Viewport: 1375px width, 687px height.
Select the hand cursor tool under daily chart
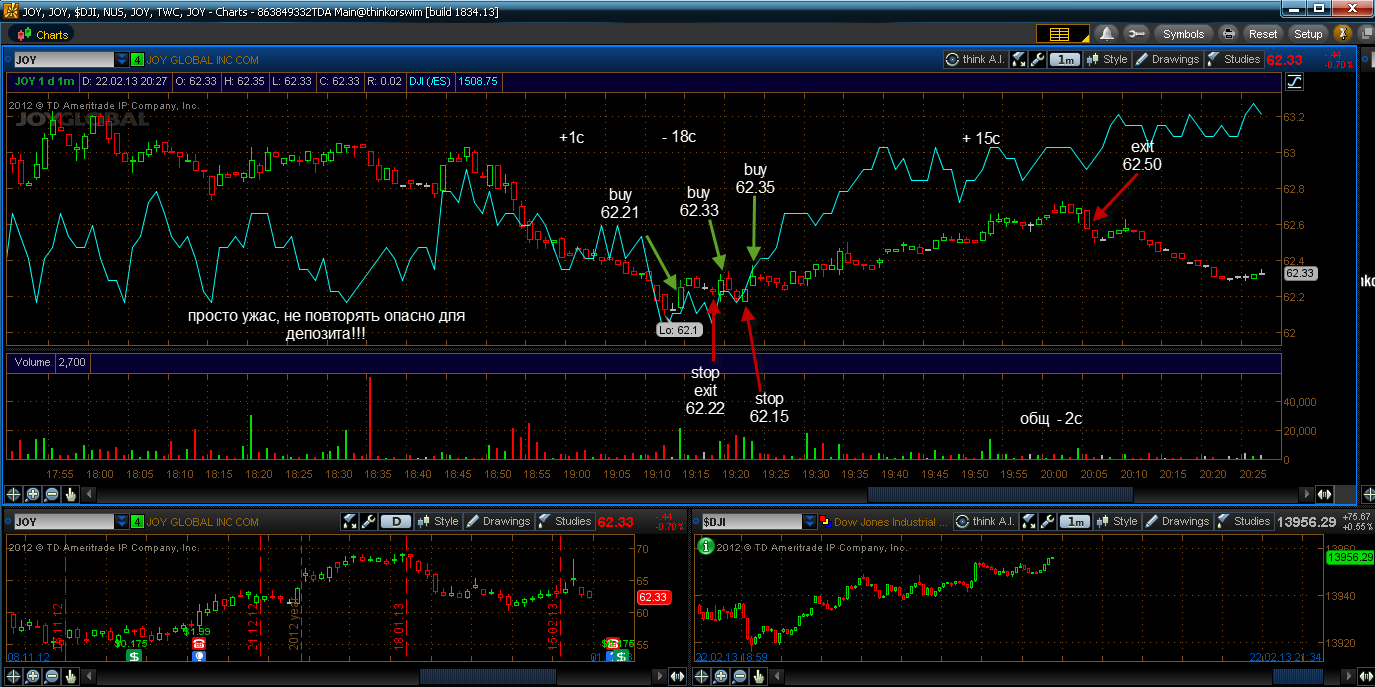[x=71, y=676]
